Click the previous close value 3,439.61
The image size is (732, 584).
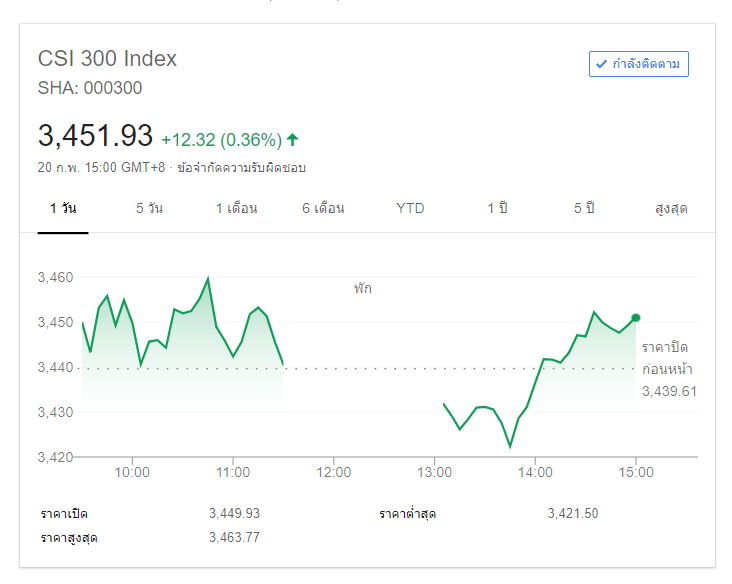tap(669, 391)
